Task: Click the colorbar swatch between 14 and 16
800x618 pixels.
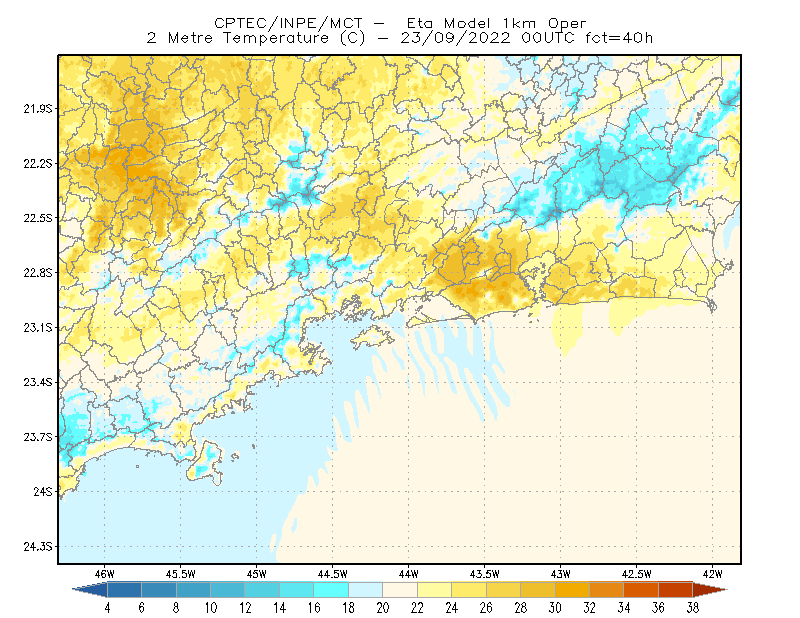Action: [x=296, y=590]
